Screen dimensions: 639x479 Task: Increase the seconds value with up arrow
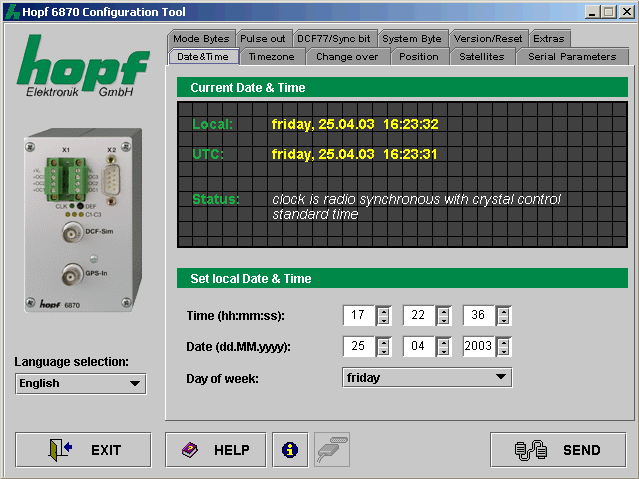[x=504, y=311]
